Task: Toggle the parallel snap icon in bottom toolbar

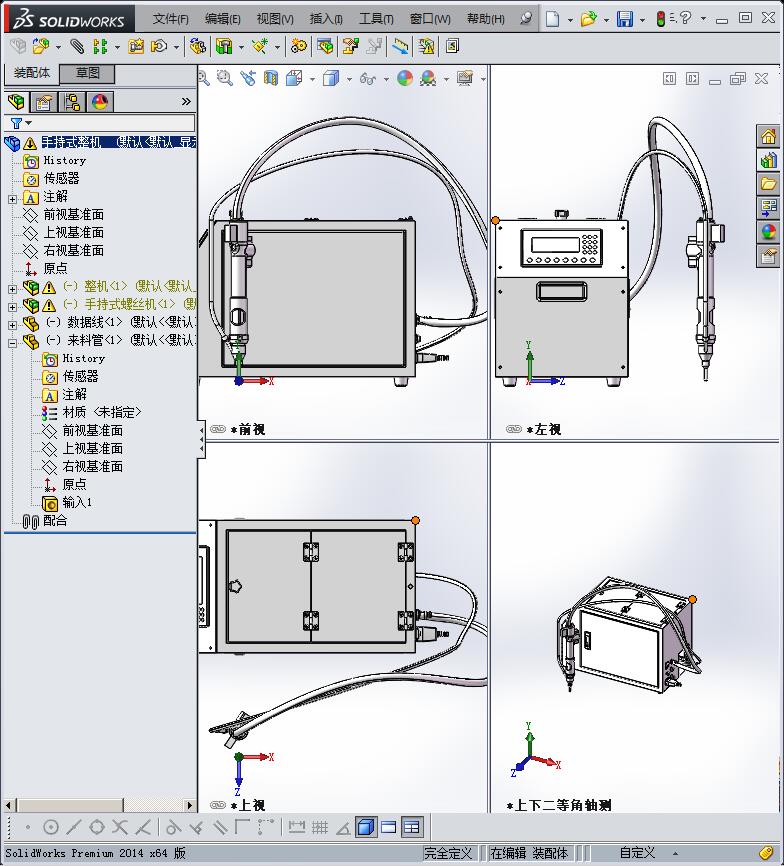Action: 220,827
